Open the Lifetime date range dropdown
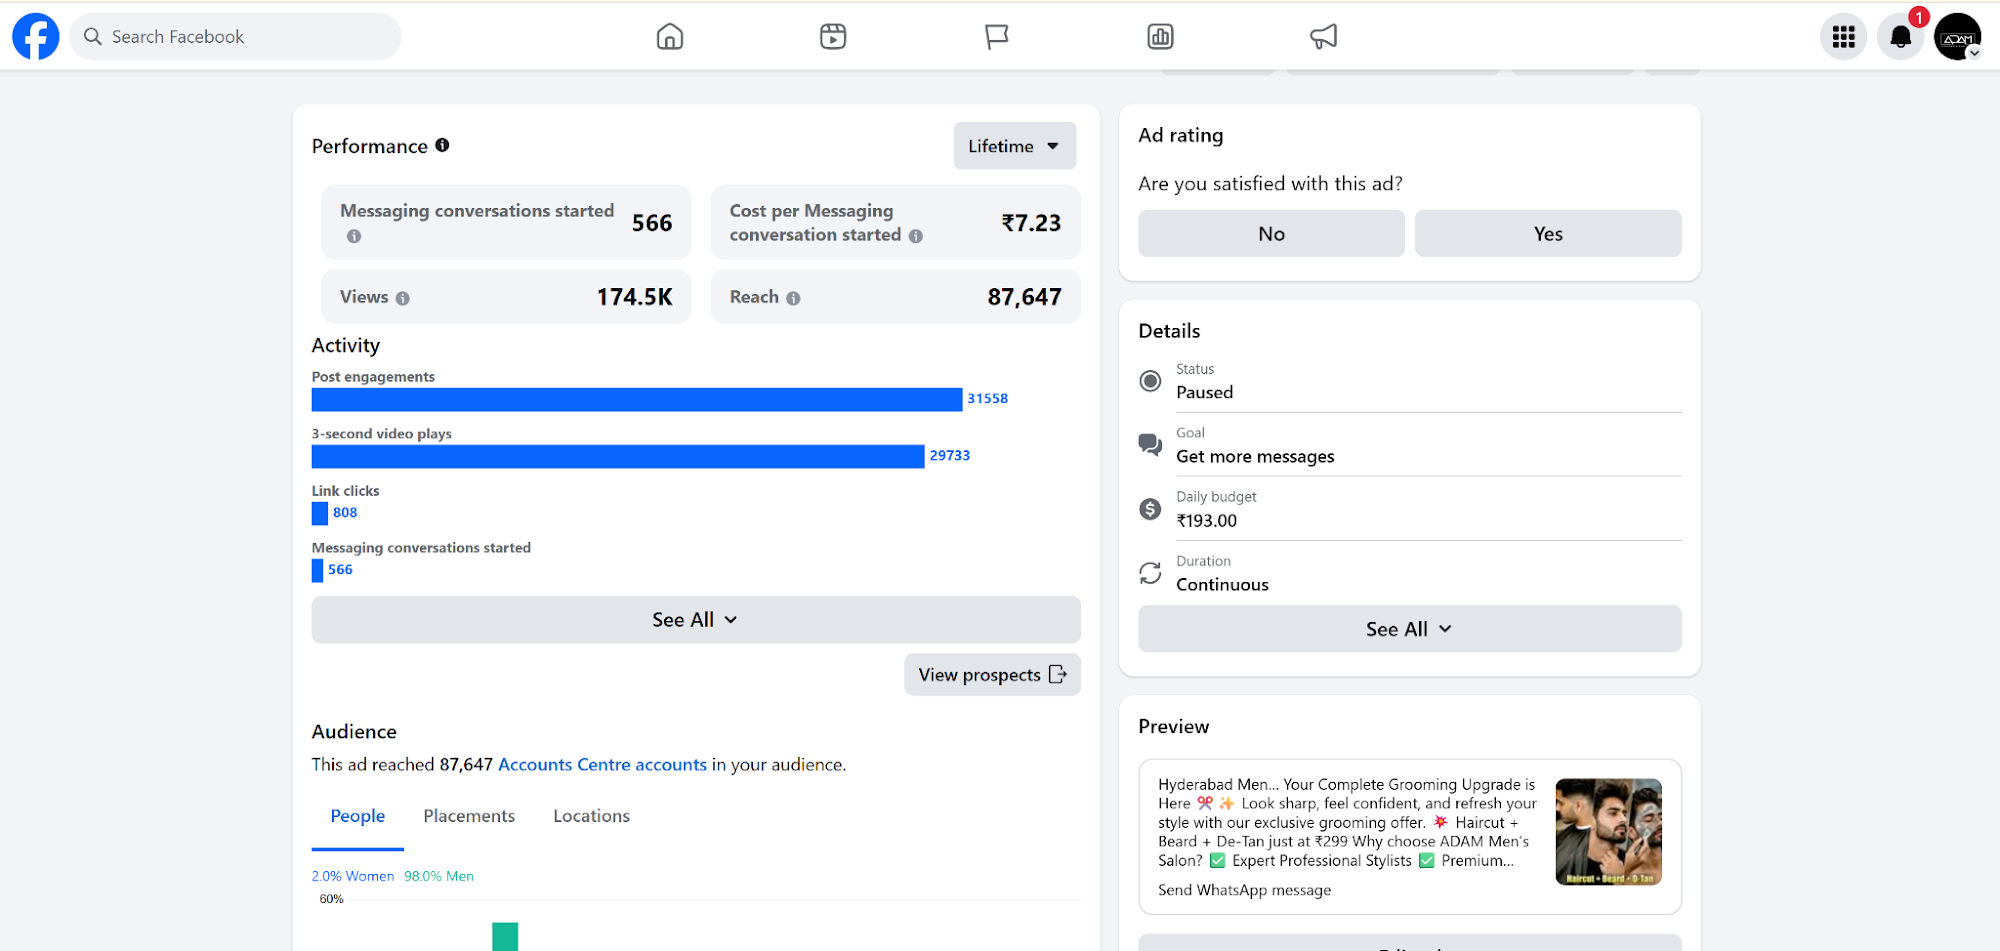 point(1015,146)
